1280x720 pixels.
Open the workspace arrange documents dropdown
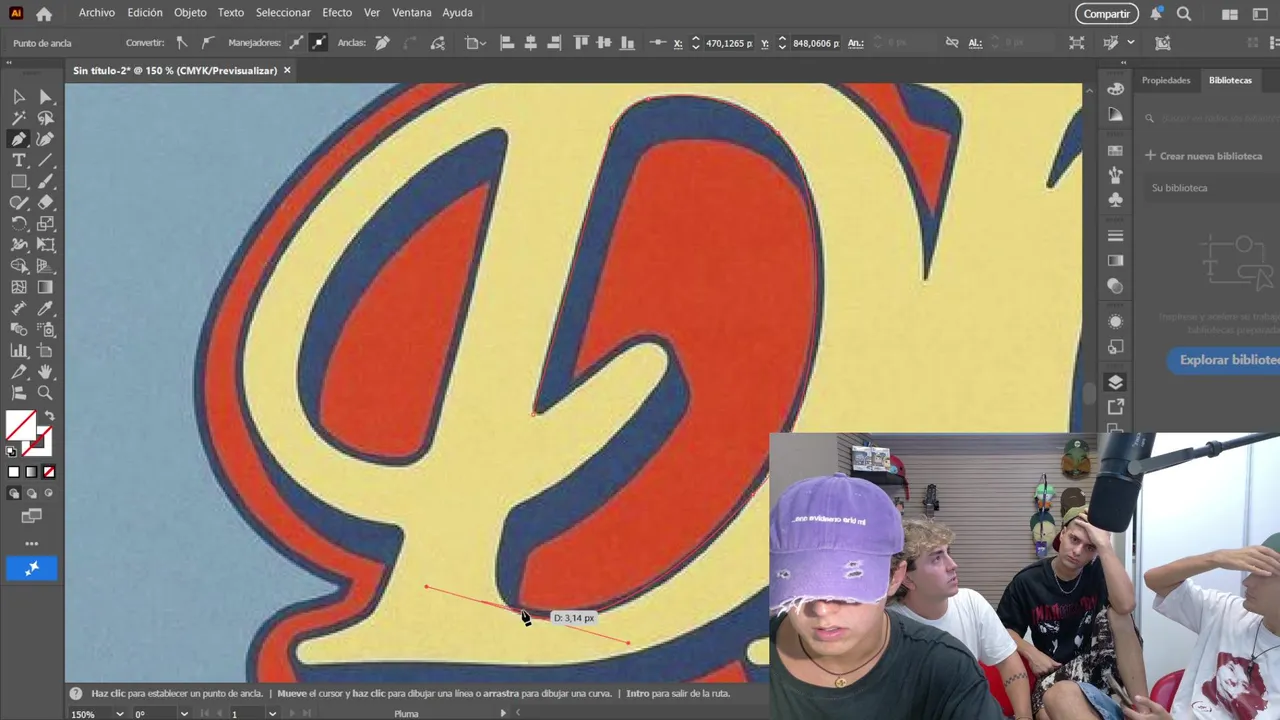coord(1229,14)
